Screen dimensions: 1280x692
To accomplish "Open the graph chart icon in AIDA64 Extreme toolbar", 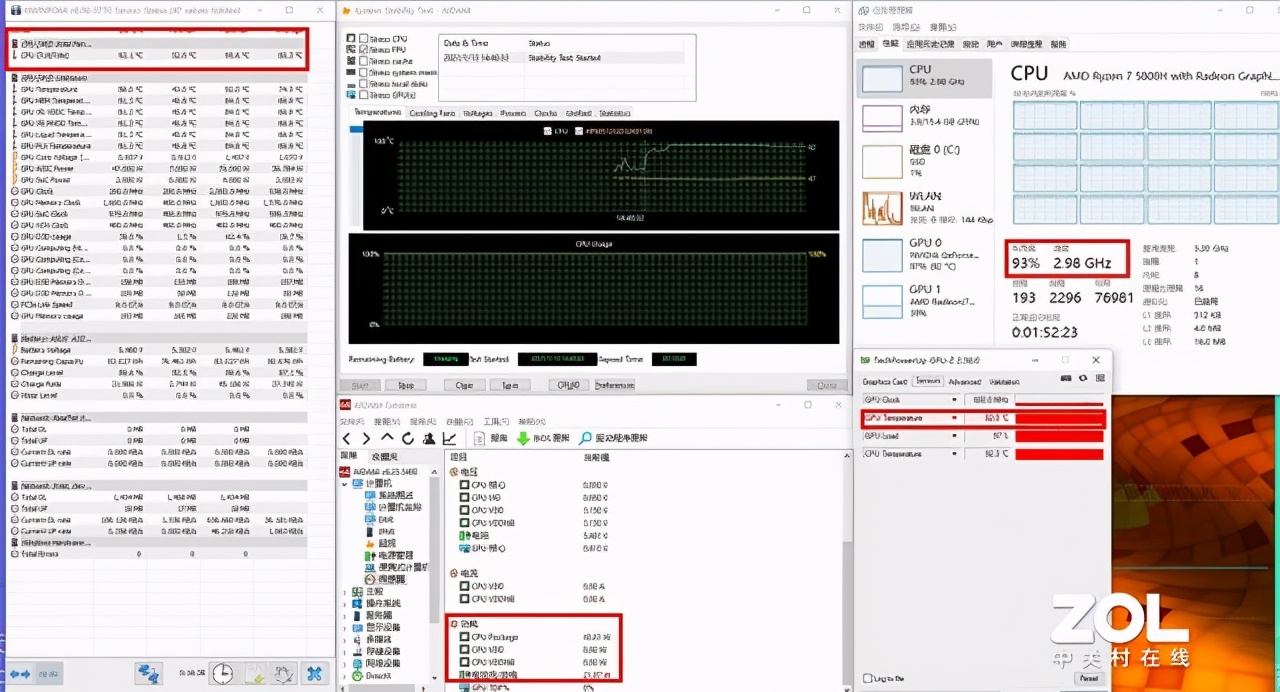I will point(450,438).
